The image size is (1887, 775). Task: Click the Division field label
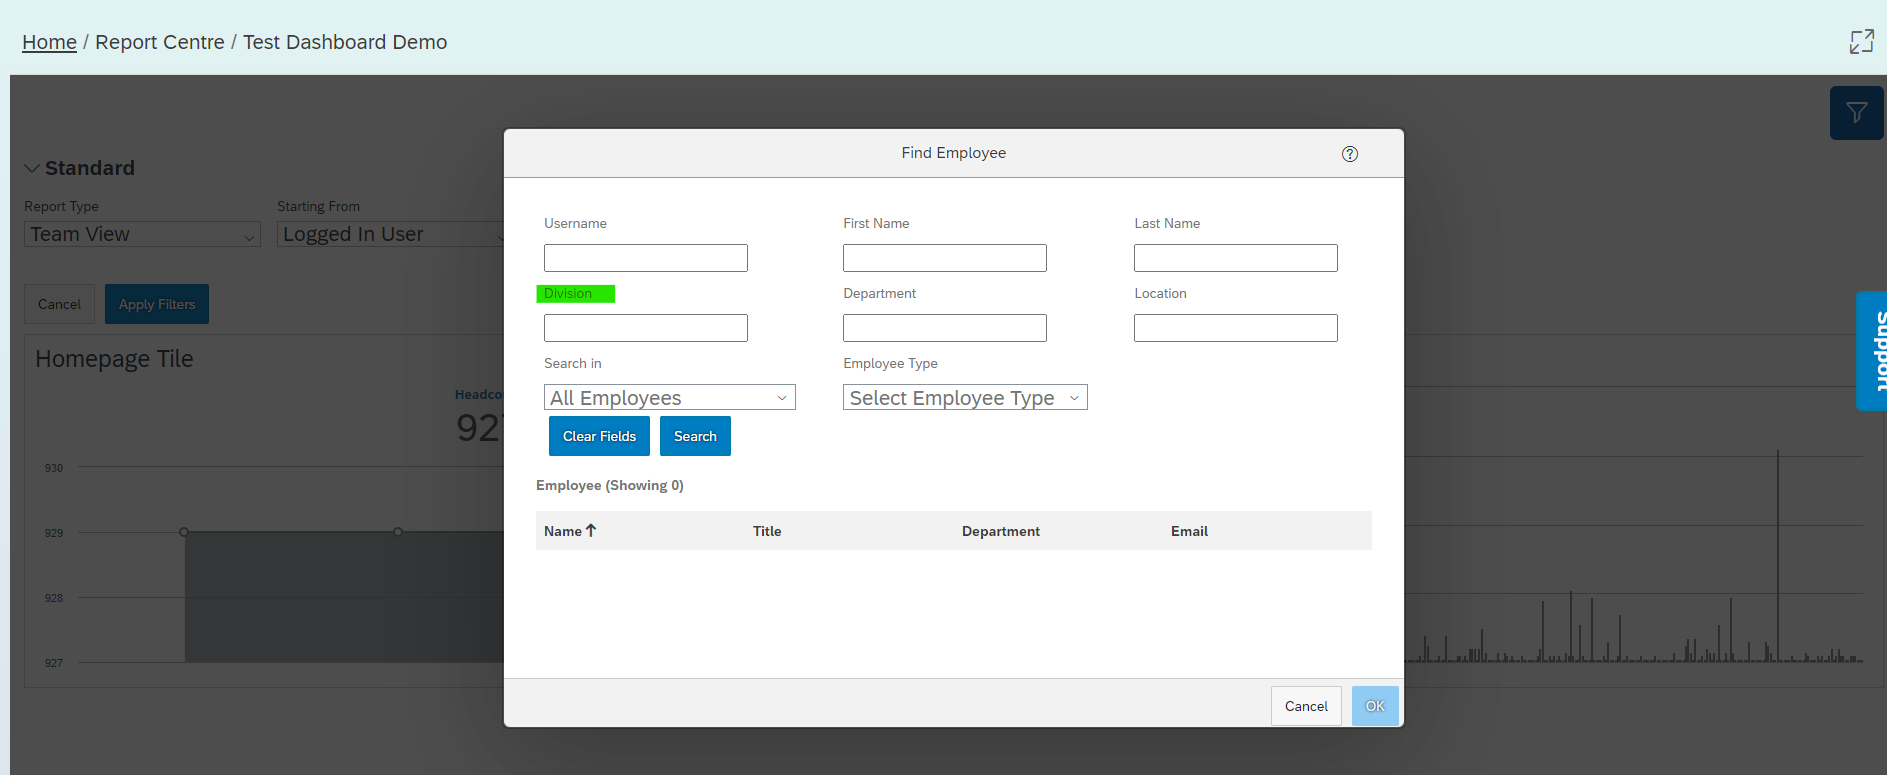(568, 293)
